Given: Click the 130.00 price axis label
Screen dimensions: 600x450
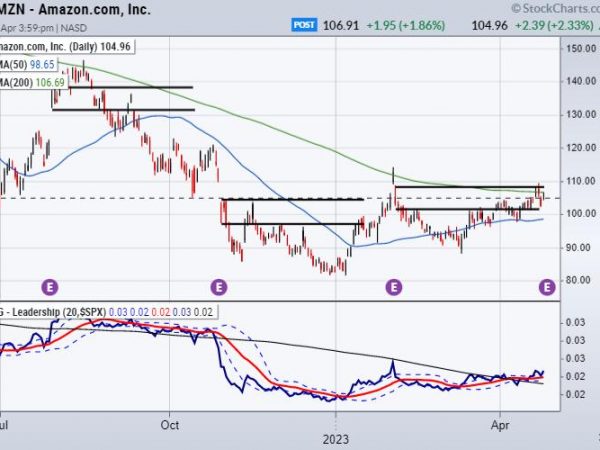Looking at the screenshot, I should click(581, 114).
